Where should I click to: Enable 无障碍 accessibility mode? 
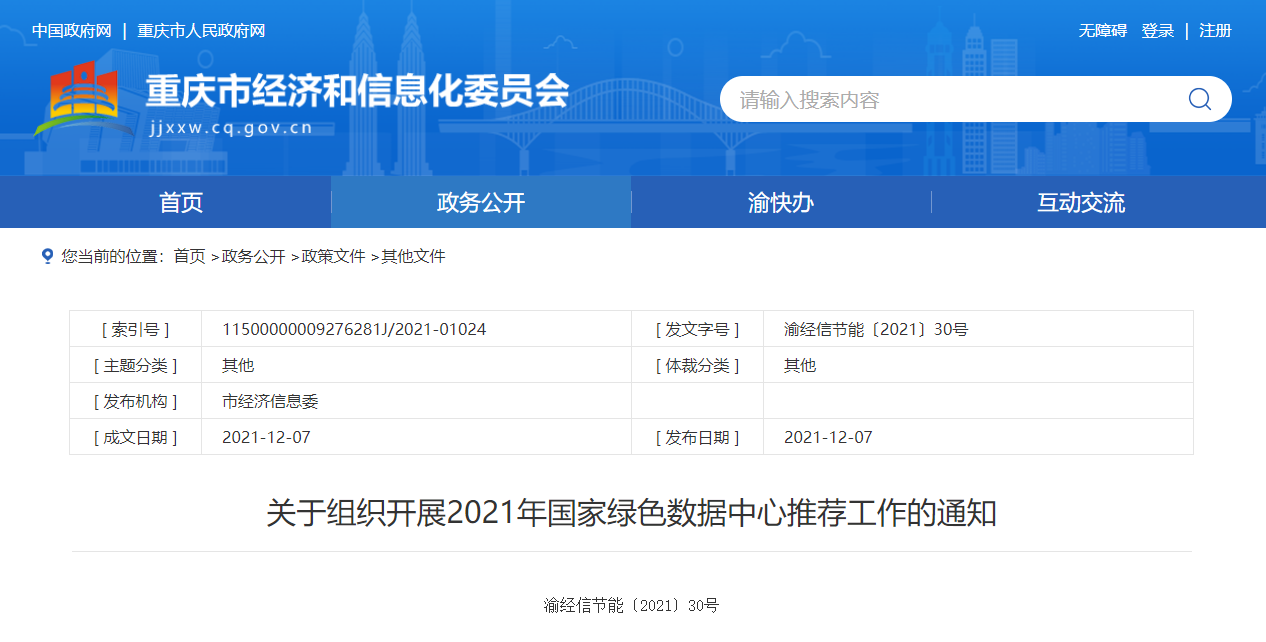coord(1102,31)
